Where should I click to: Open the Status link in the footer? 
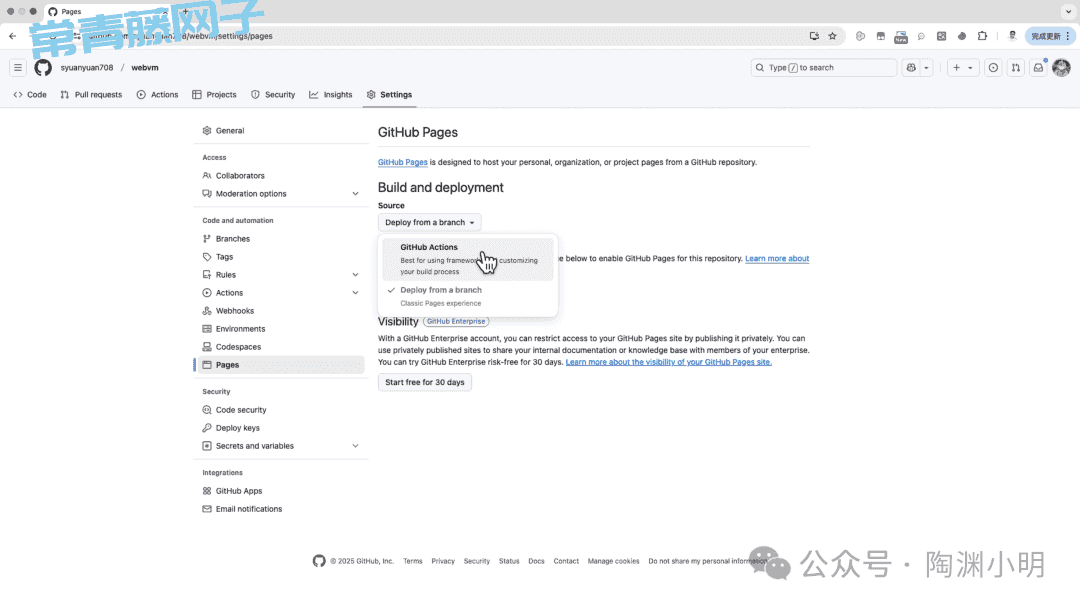[509, 561]
